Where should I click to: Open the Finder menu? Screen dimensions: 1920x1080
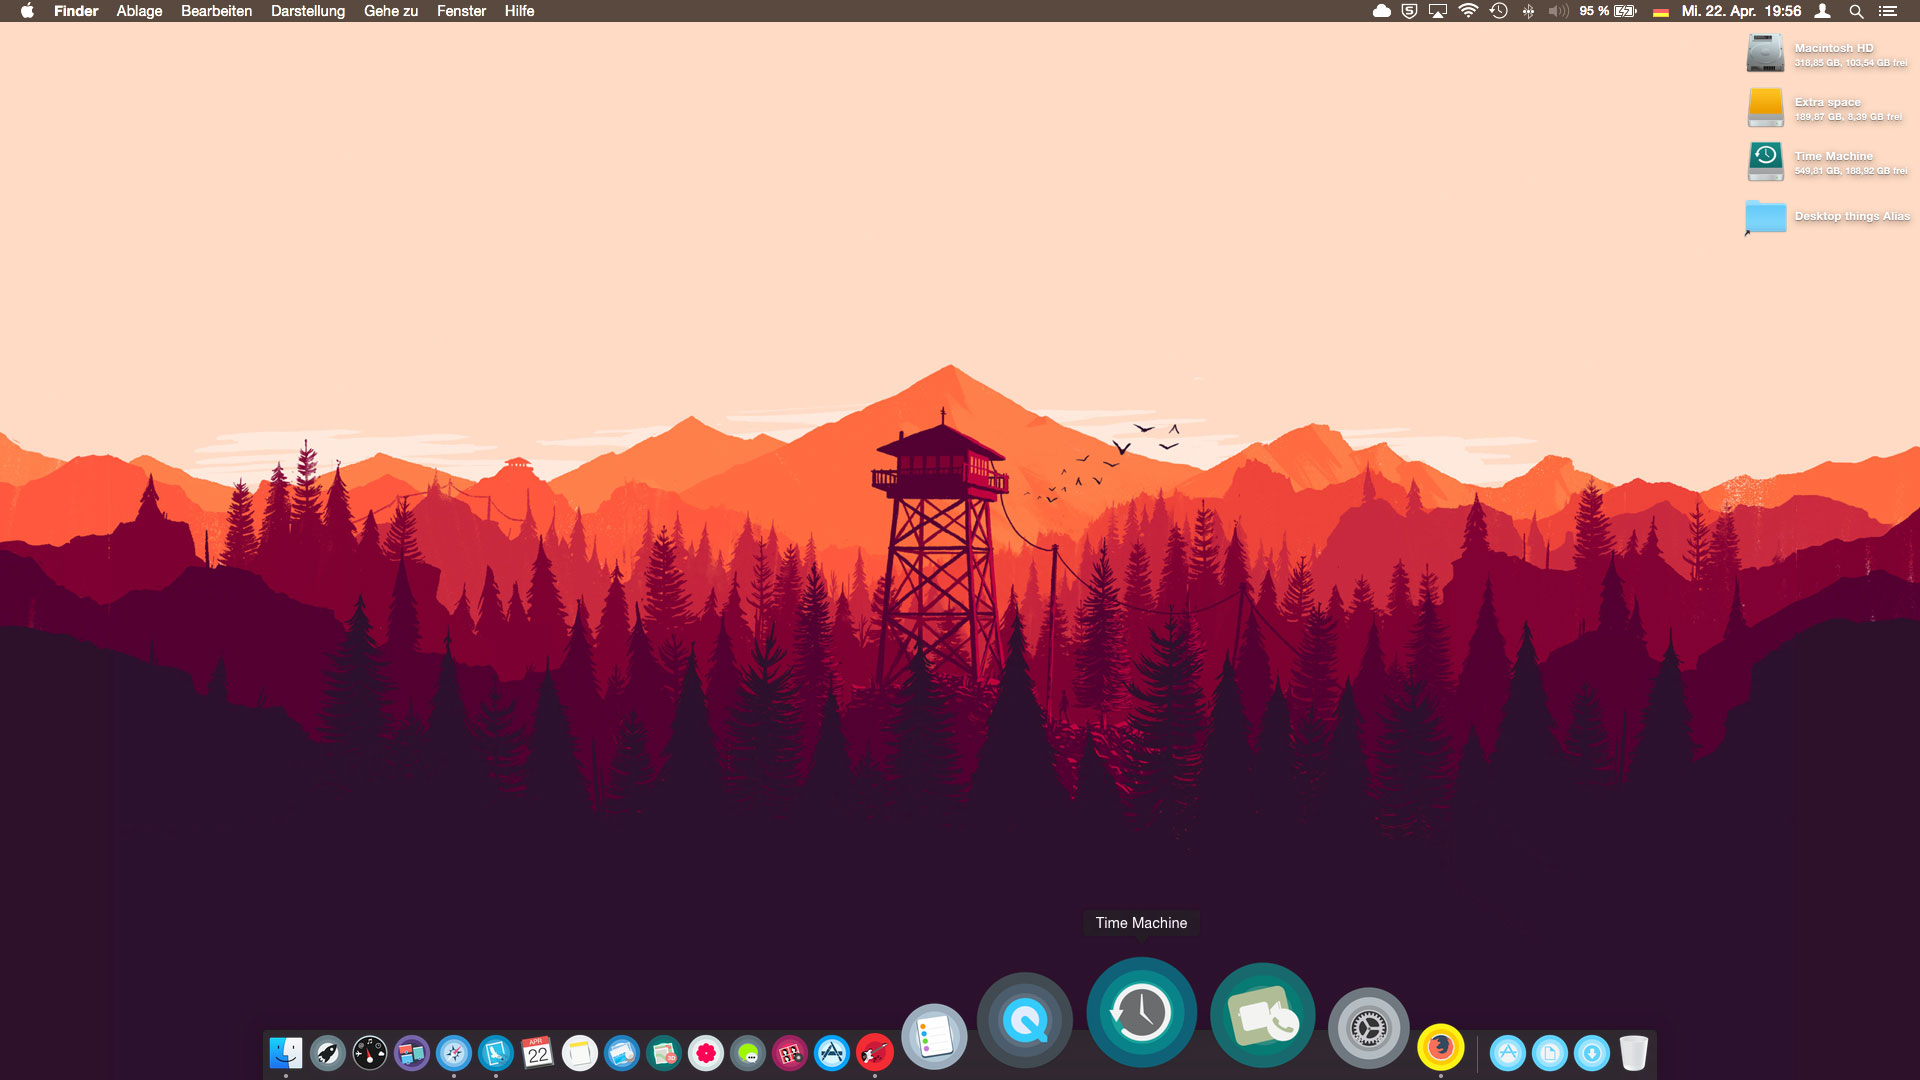76,11
